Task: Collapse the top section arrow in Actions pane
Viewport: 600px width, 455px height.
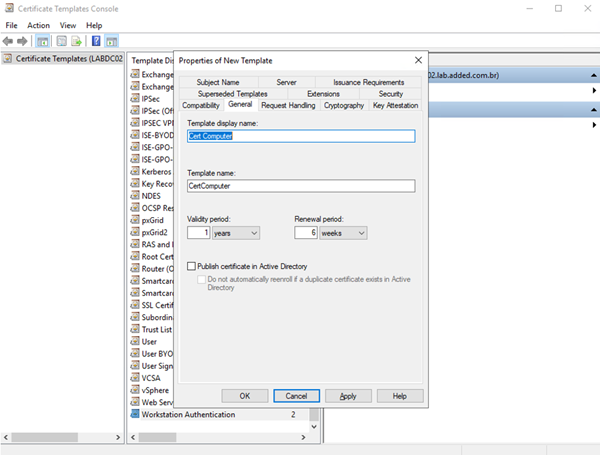Action: (594, 75)
